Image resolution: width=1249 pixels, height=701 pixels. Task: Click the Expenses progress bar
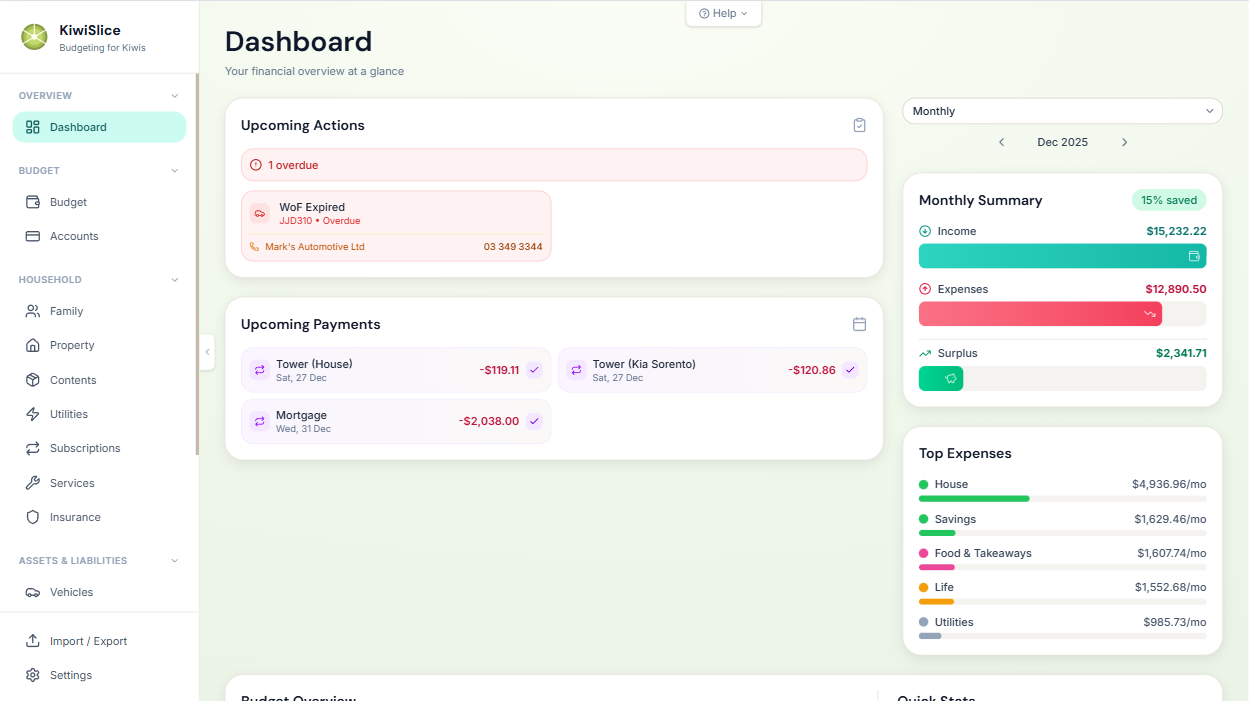pos(1040,313)
